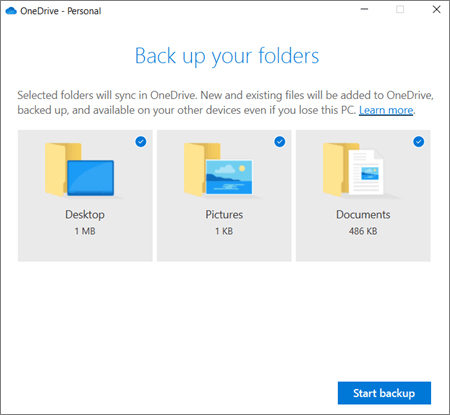The width and height of the screenshot is (450, 415).
Task: Click the 1 KB size under Pictures
Action: click(224, 231)
